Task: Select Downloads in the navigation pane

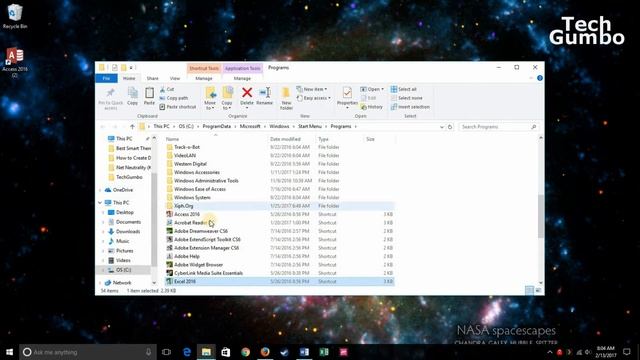Action: coord(127,231)
